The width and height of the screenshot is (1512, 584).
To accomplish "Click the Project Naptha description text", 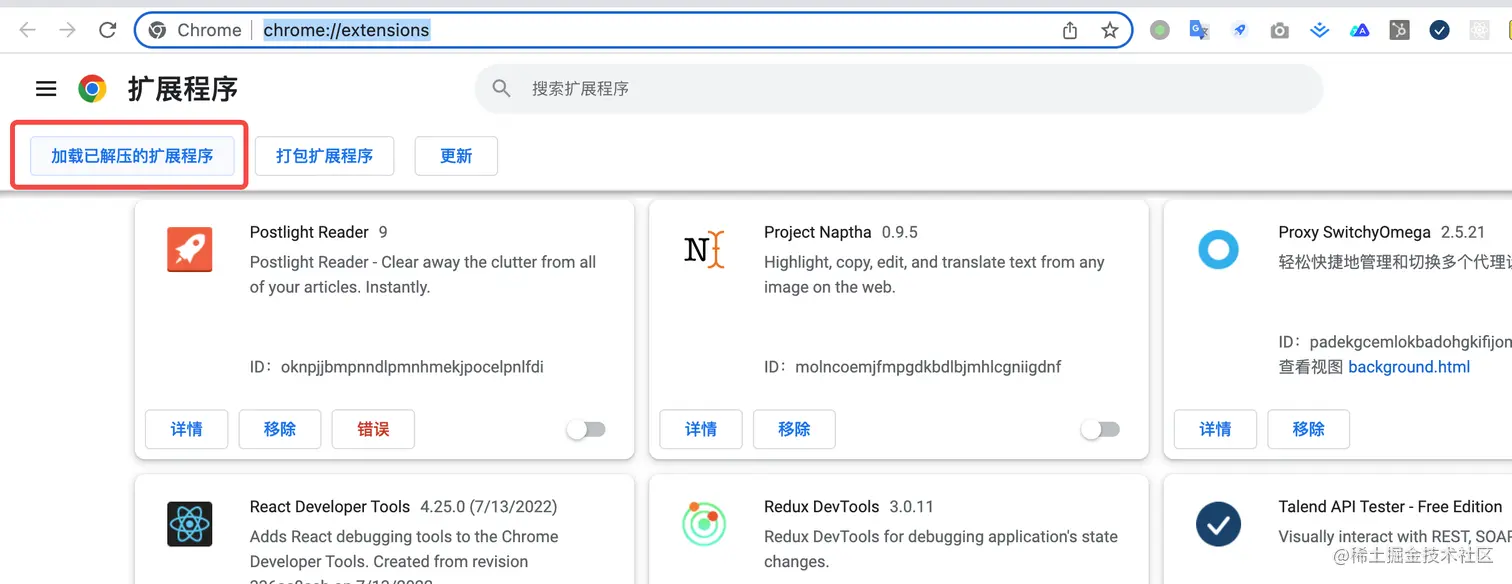I will [934, 275].
